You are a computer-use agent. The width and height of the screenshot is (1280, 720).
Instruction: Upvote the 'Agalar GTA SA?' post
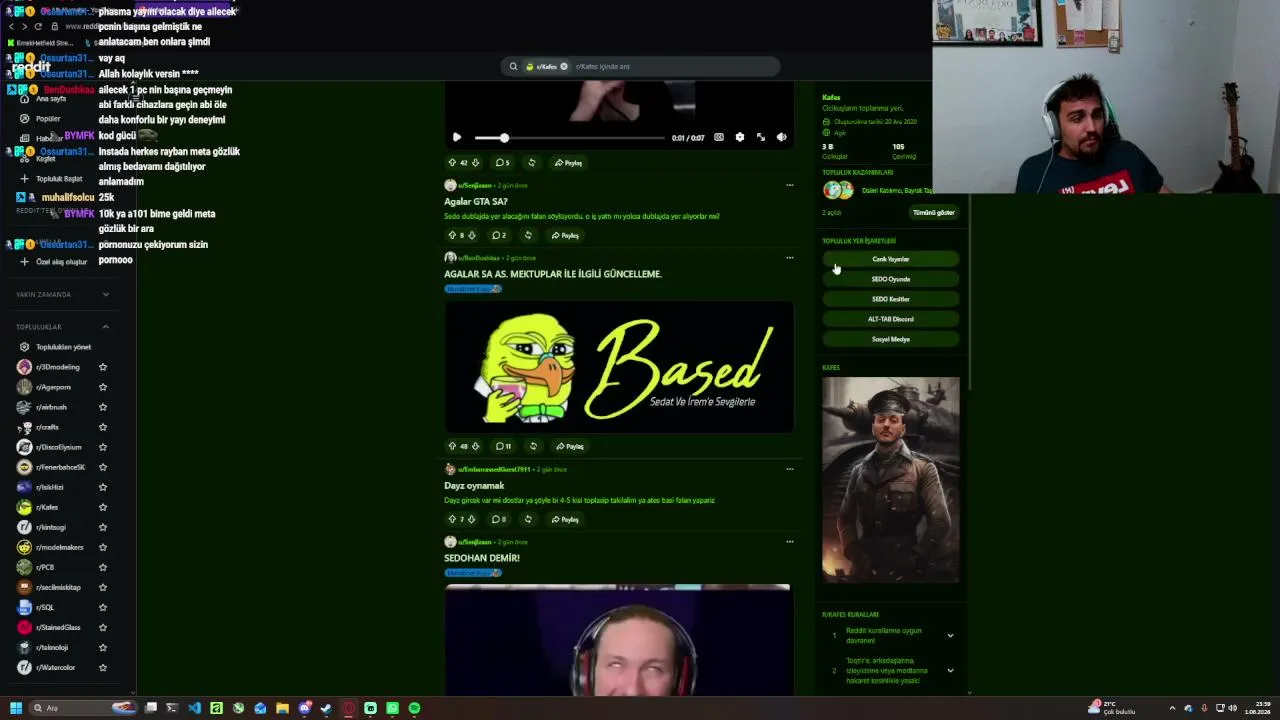click(x=452, y=235)
